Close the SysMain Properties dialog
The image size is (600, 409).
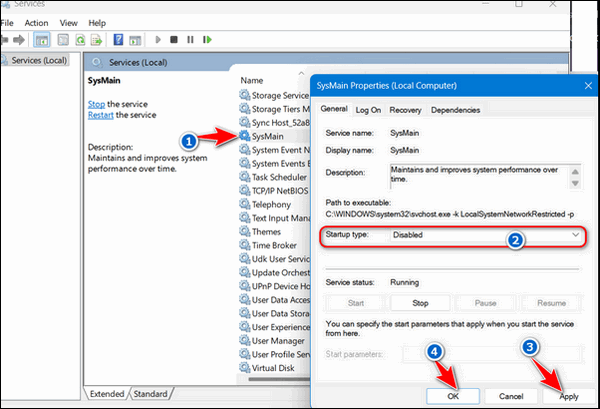coord(588,86)
